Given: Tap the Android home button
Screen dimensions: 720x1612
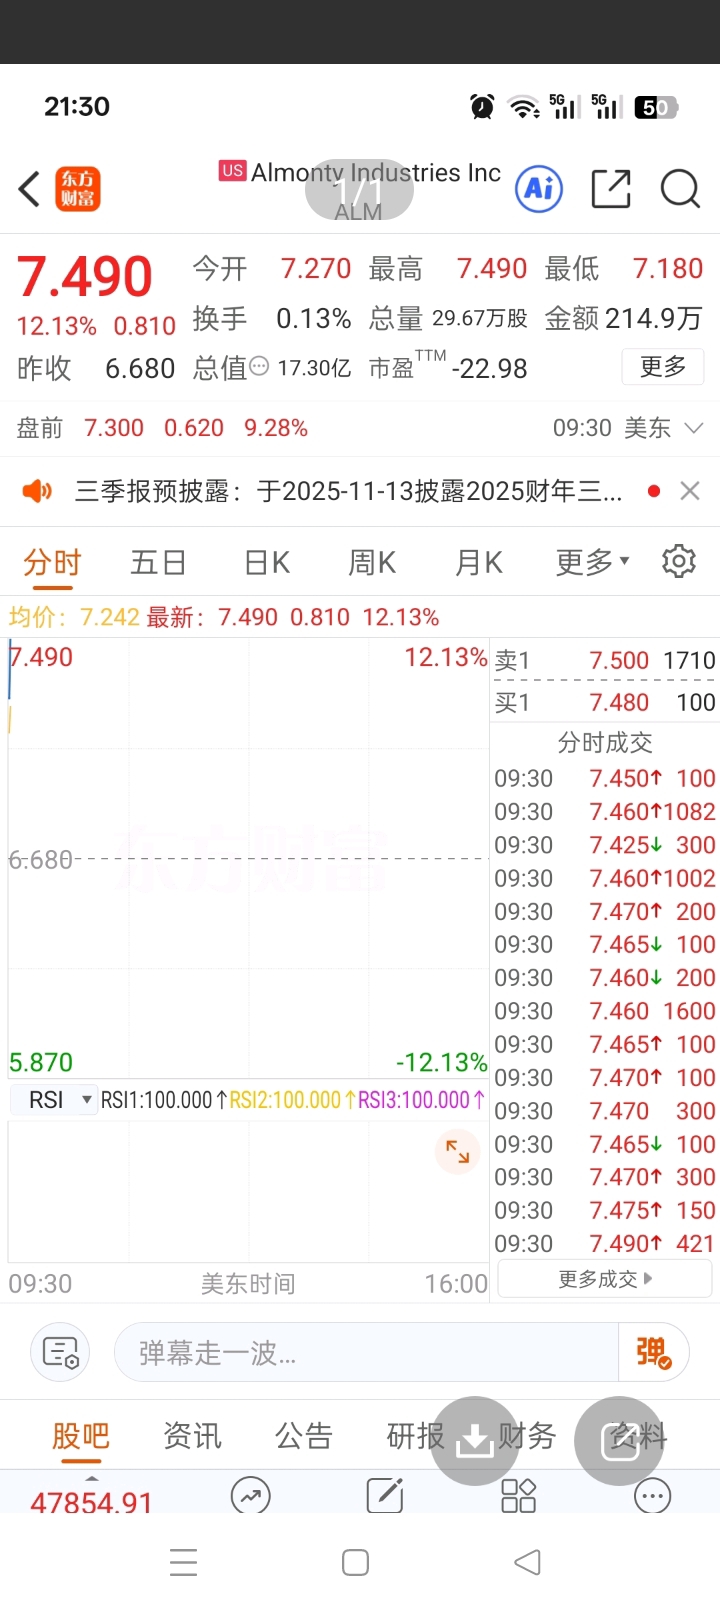Looking at the screenshot, I should (x=355, y=1562).
